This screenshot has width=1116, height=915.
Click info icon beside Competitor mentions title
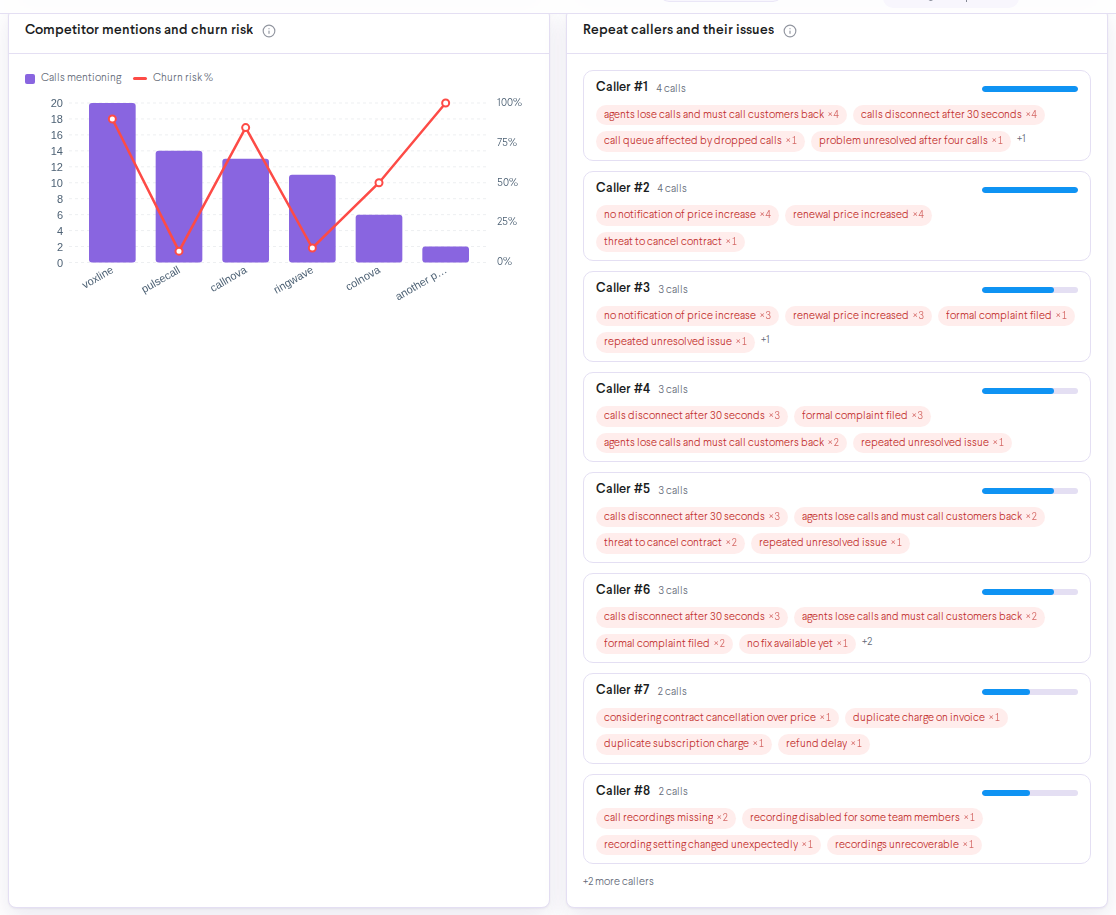click(269, 31)
